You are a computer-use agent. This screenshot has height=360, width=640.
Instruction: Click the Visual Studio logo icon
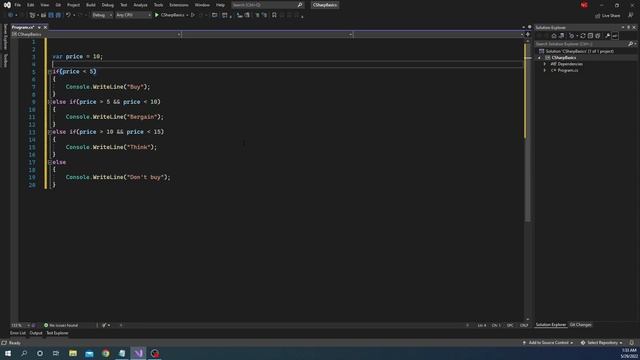pyautogui.click(x=7, y=5)
